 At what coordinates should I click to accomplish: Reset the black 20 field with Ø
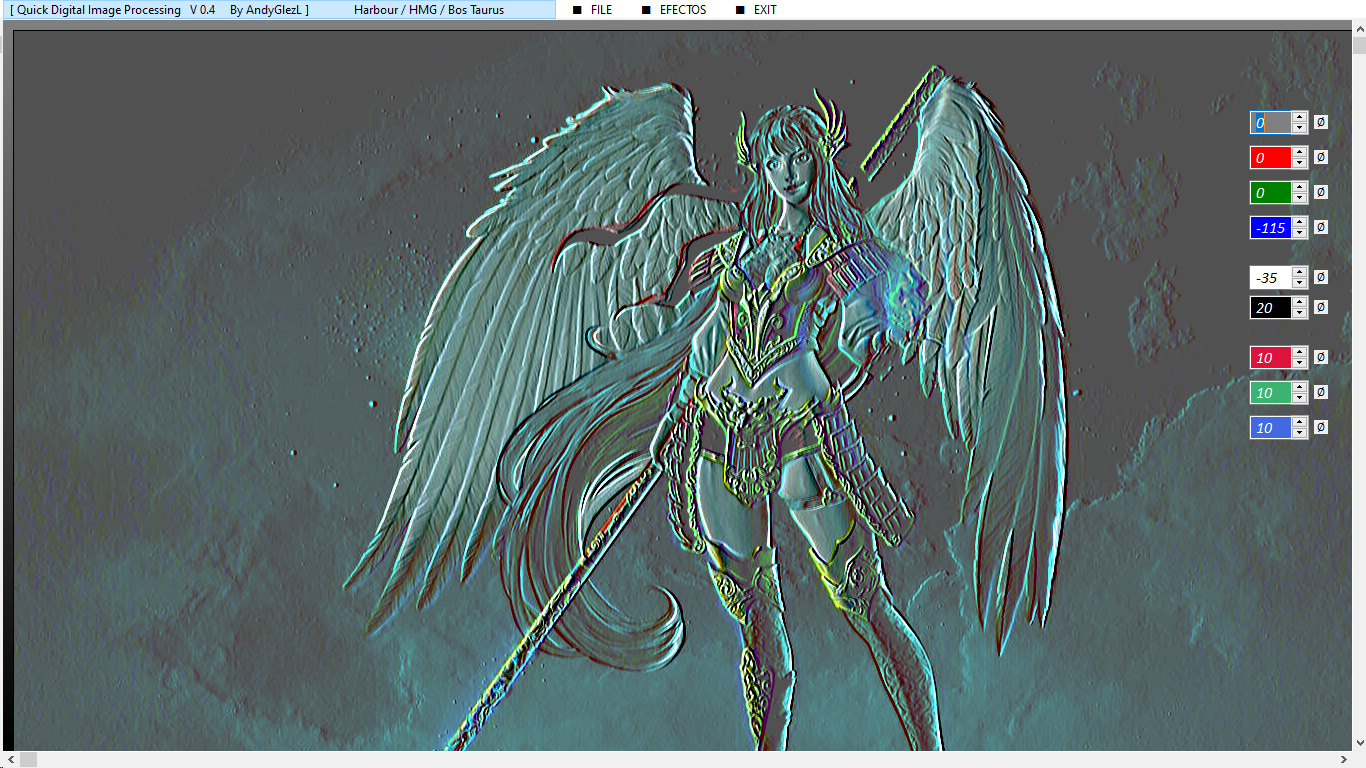click(x=1320, y=307)
